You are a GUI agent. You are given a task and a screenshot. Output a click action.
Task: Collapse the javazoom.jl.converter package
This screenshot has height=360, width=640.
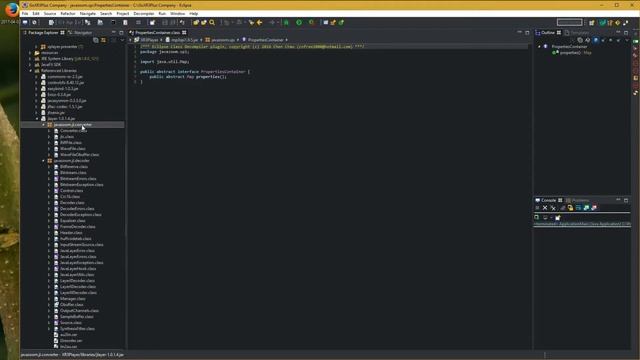point(43,124)
